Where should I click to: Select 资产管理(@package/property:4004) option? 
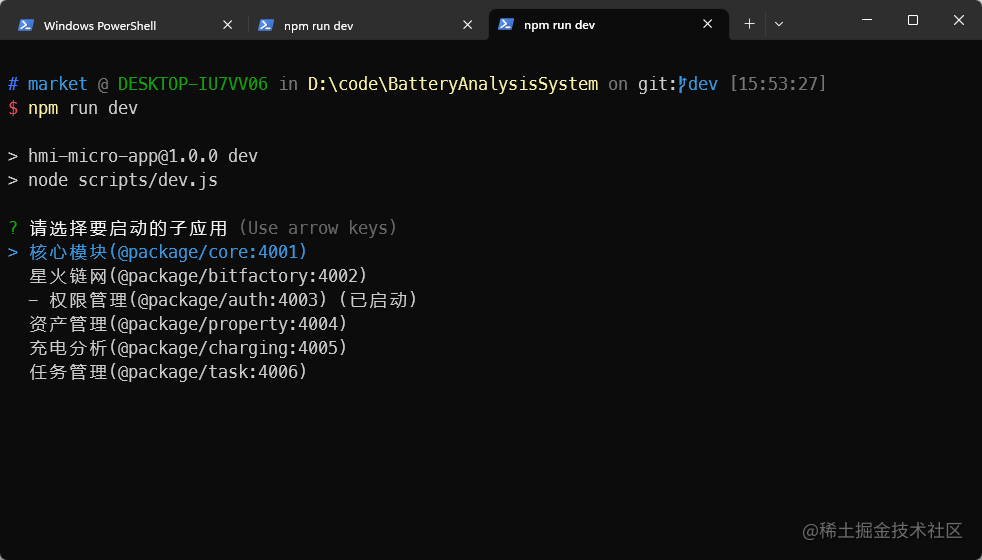click(x=188, y=324)
